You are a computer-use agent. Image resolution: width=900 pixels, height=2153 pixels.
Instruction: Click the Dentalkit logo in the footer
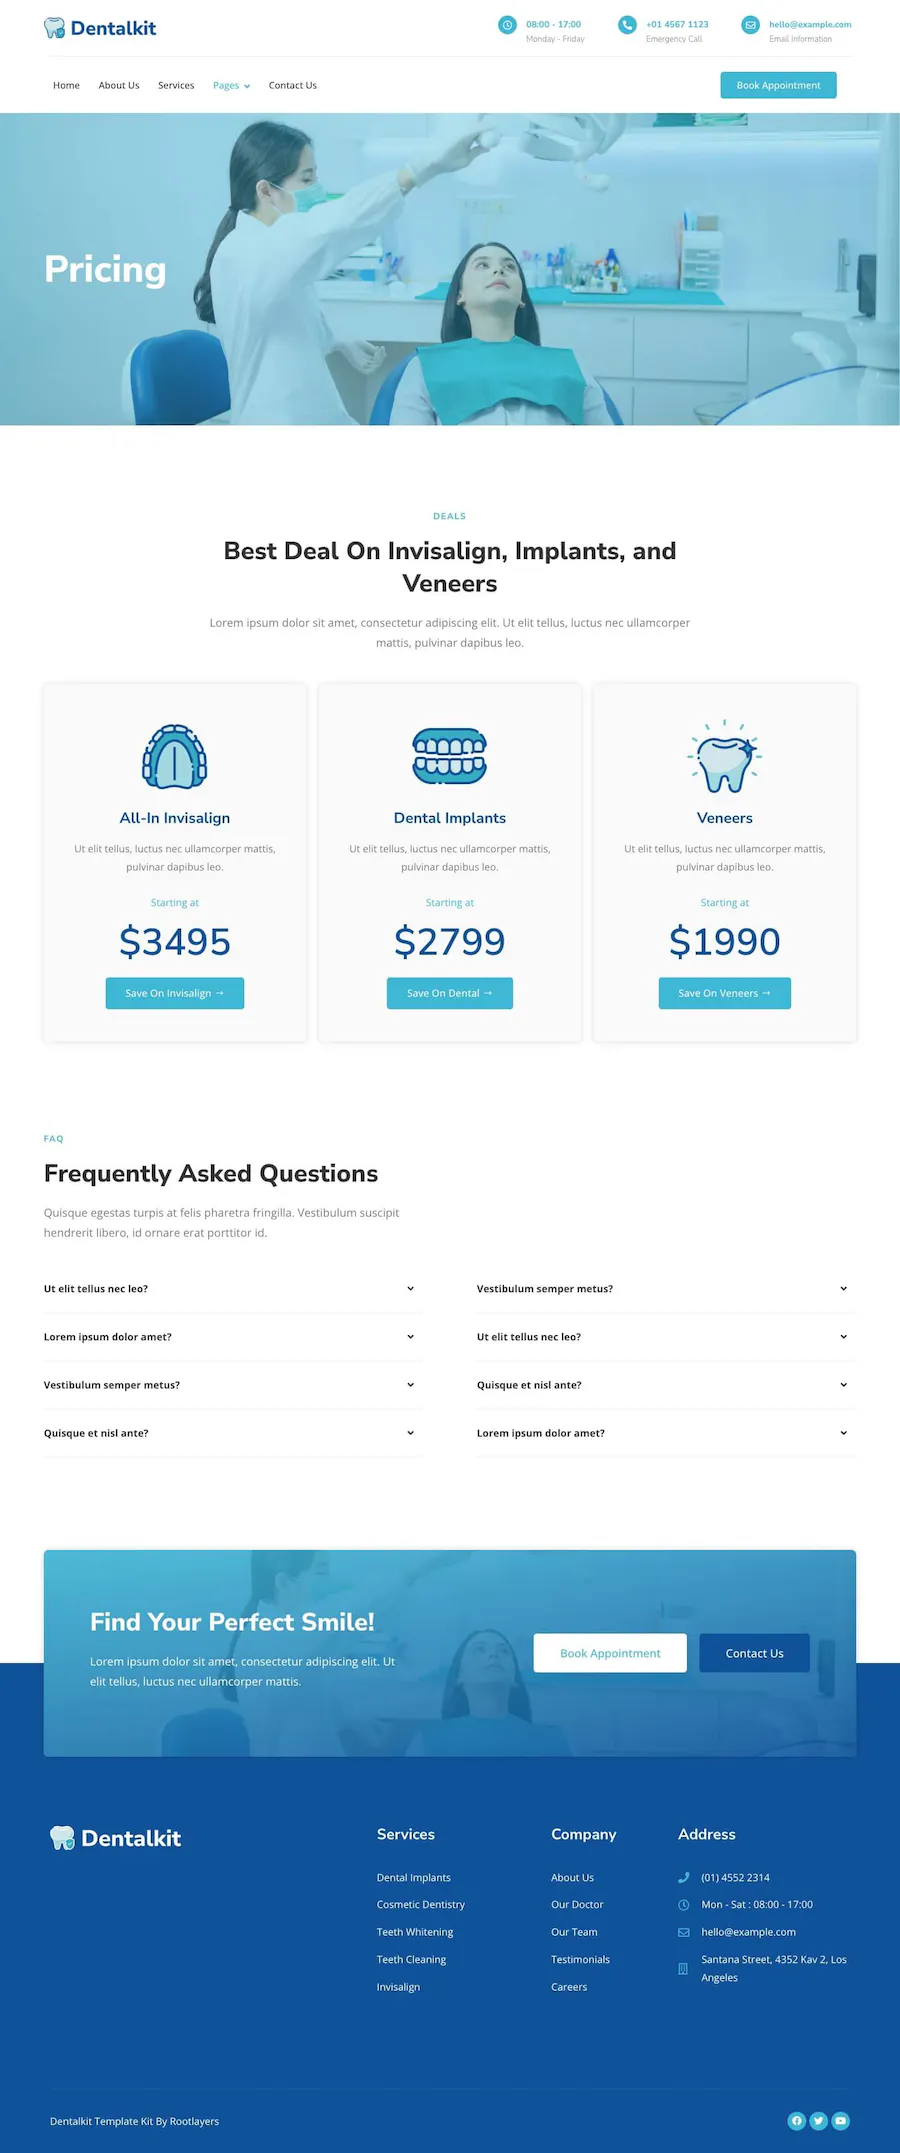click(116, 1838)
